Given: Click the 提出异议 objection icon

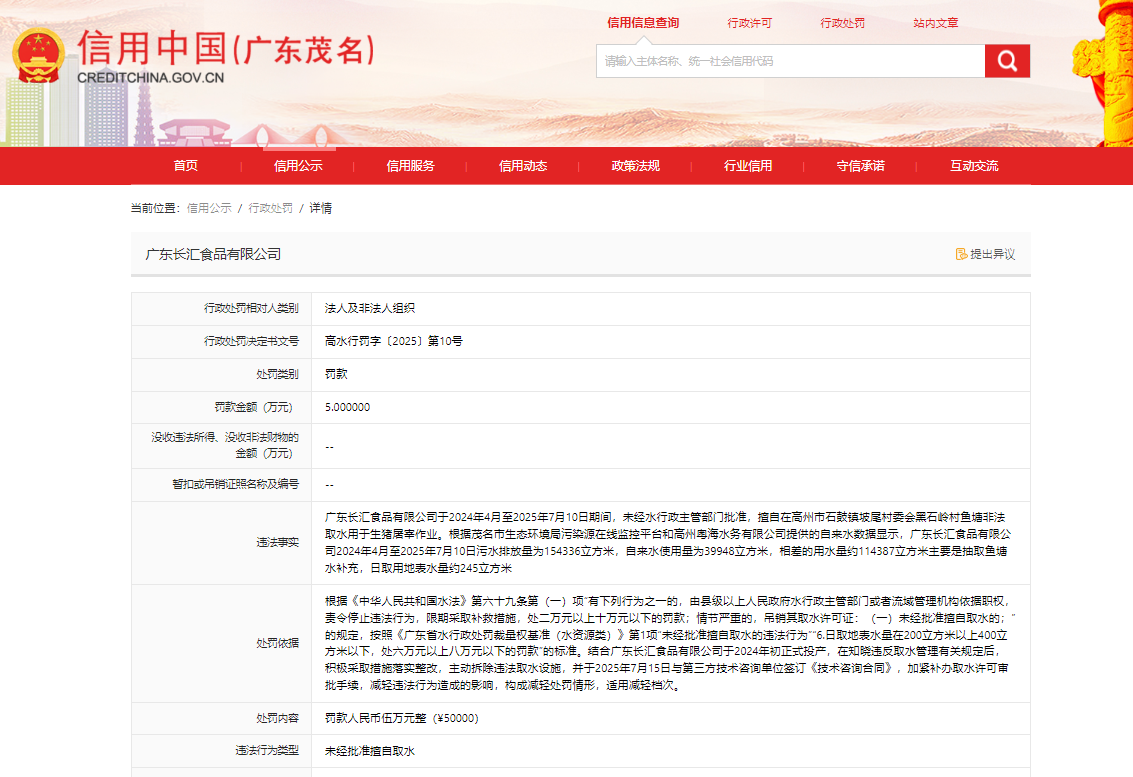Looking at the screenshot, I should click(x=961, y=254).
